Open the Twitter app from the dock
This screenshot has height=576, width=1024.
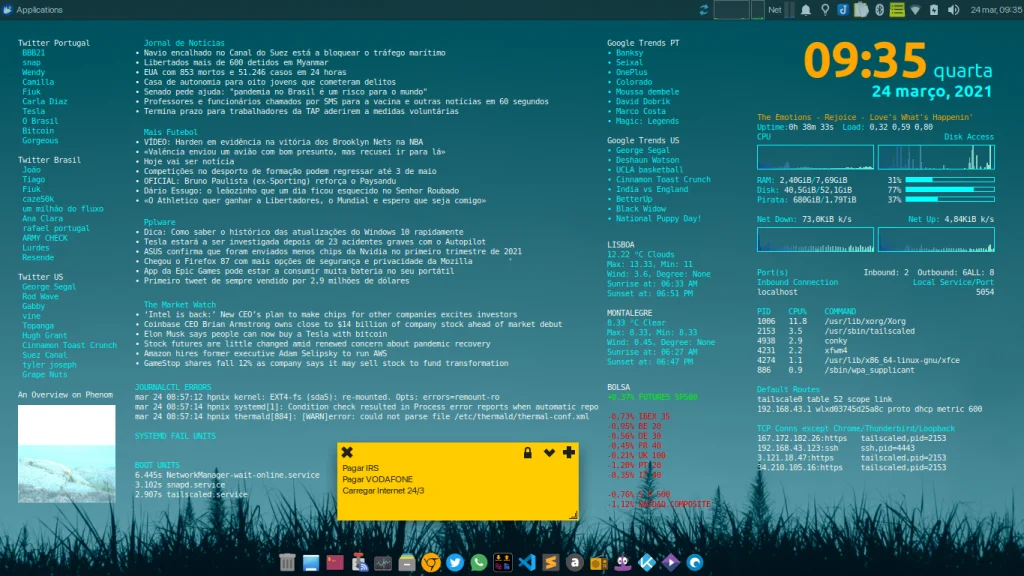pos(455,562)
